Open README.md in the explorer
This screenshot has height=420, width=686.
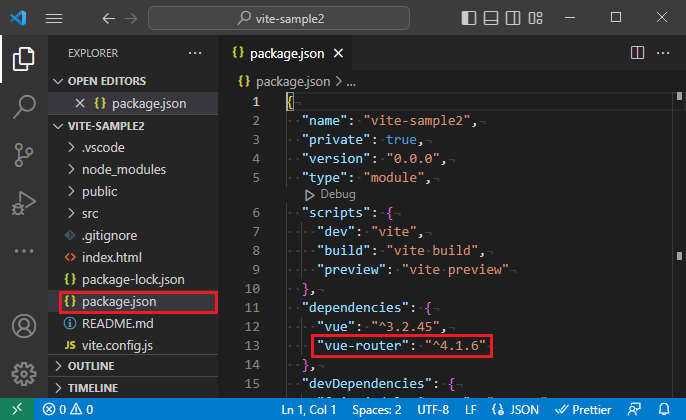click(133, 323)
